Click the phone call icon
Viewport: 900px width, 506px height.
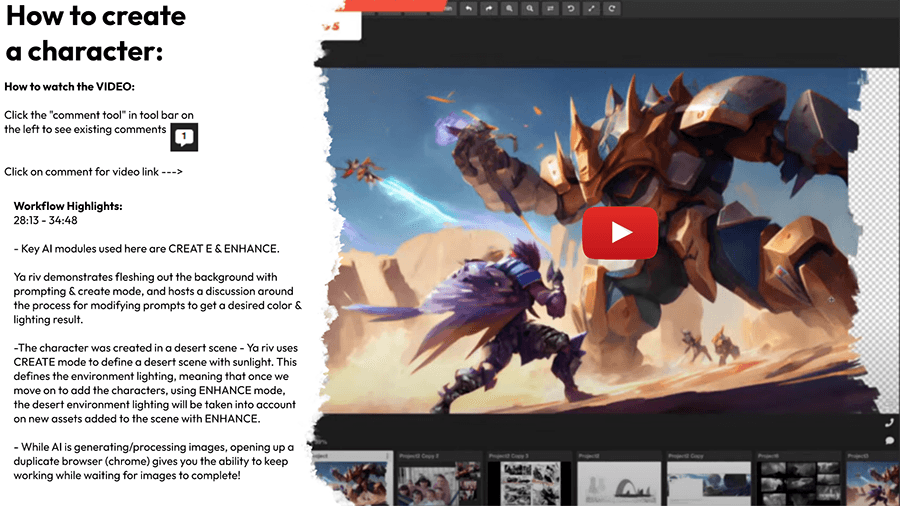[889, 423]
